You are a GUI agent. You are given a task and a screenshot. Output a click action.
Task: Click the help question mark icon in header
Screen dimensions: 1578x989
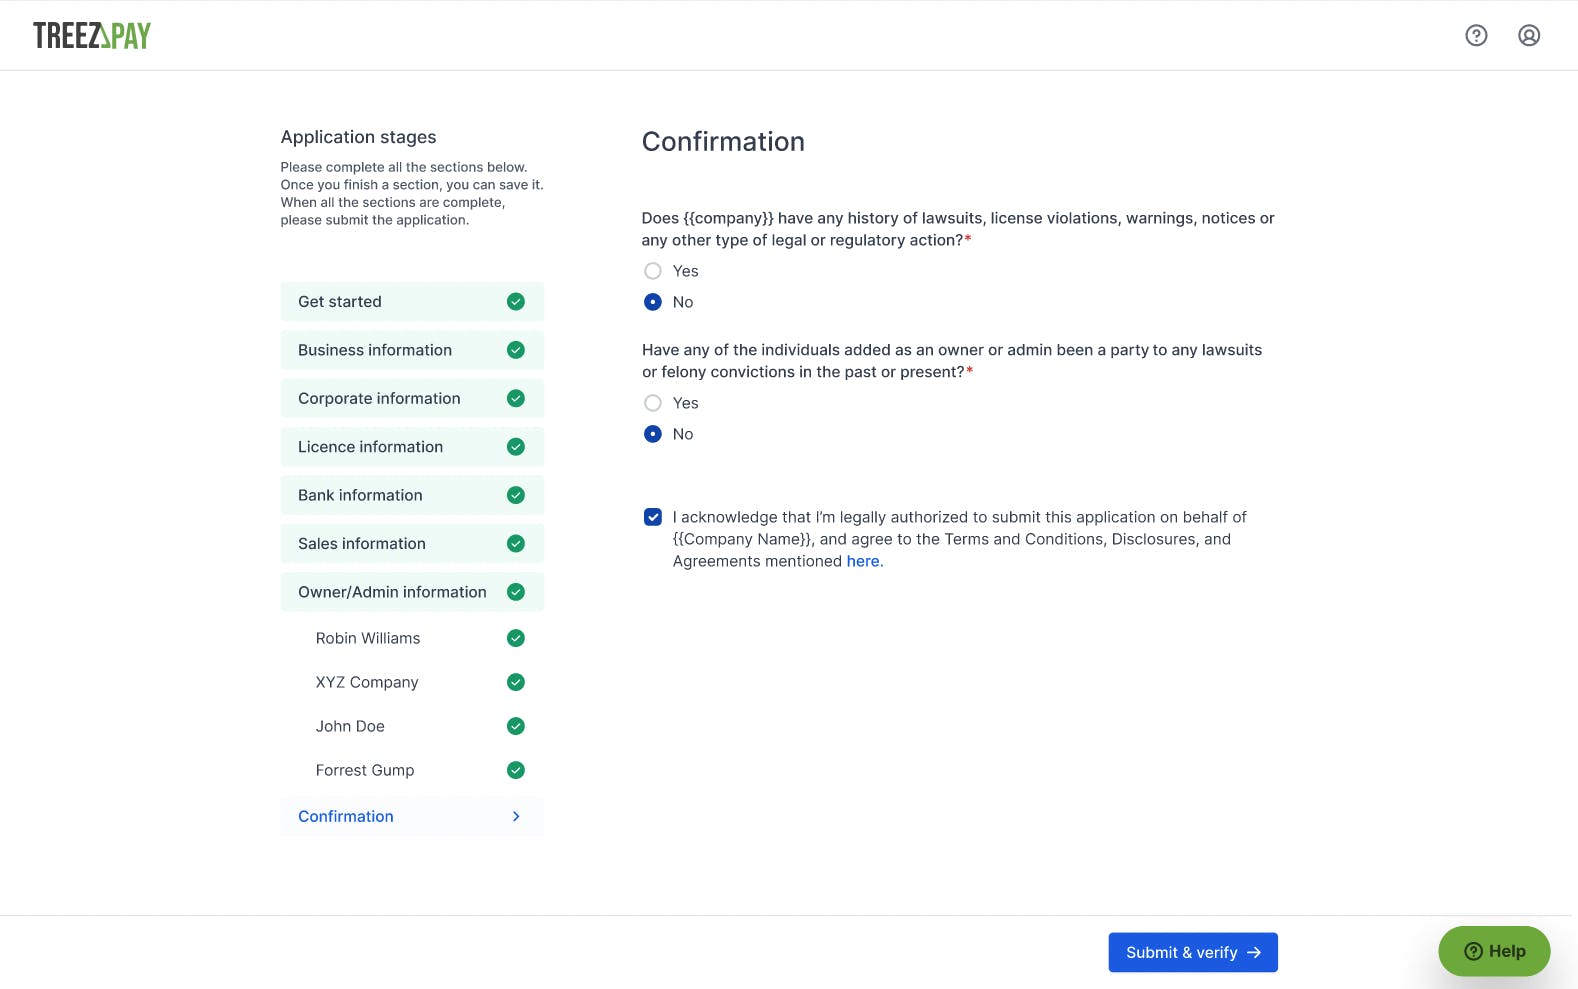[x=1476, y=36]
